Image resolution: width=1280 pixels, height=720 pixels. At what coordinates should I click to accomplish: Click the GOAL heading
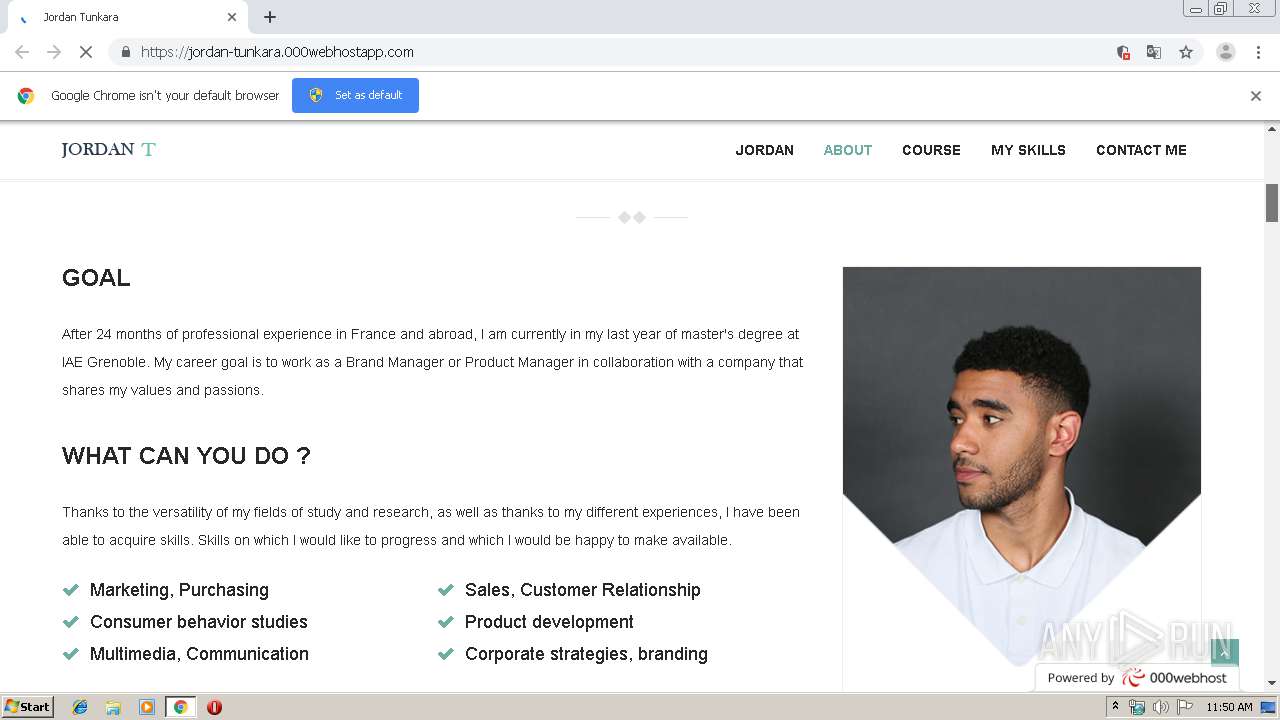tap(96, 278)
